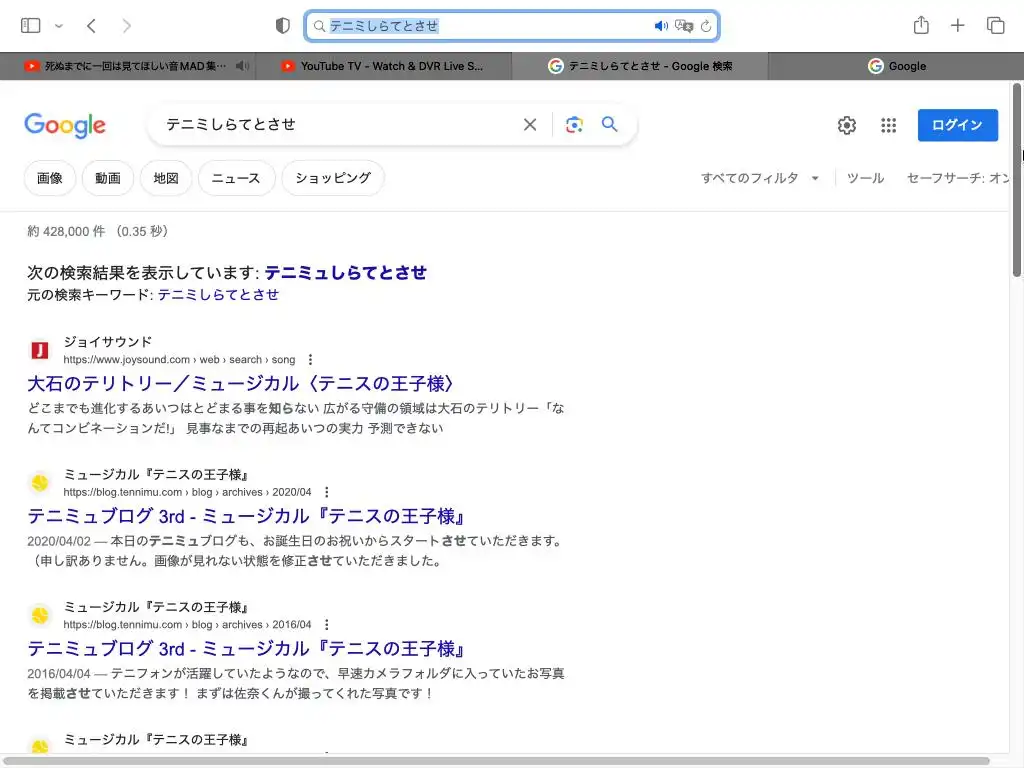Click tennis ball favicon of 2020/04 result

click(40, 483)
